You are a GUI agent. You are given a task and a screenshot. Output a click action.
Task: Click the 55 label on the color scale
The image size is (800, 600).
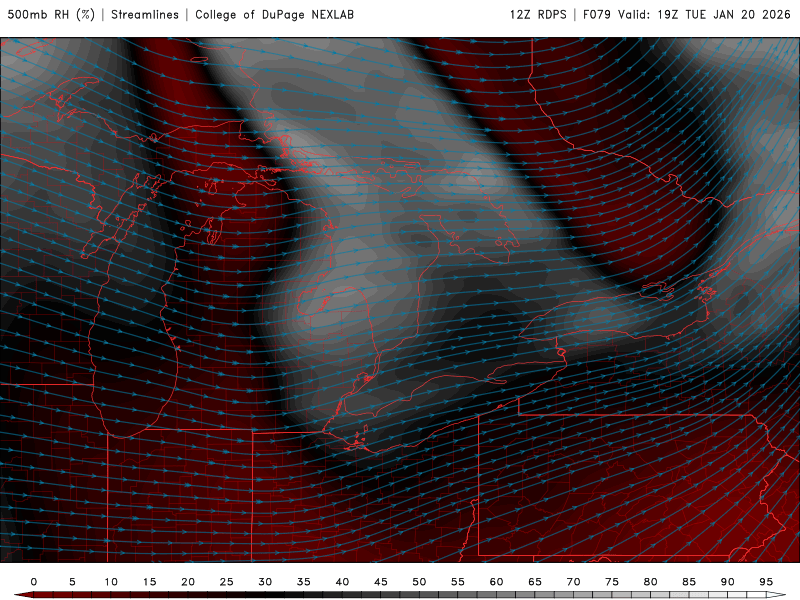(x=458, y=582)
